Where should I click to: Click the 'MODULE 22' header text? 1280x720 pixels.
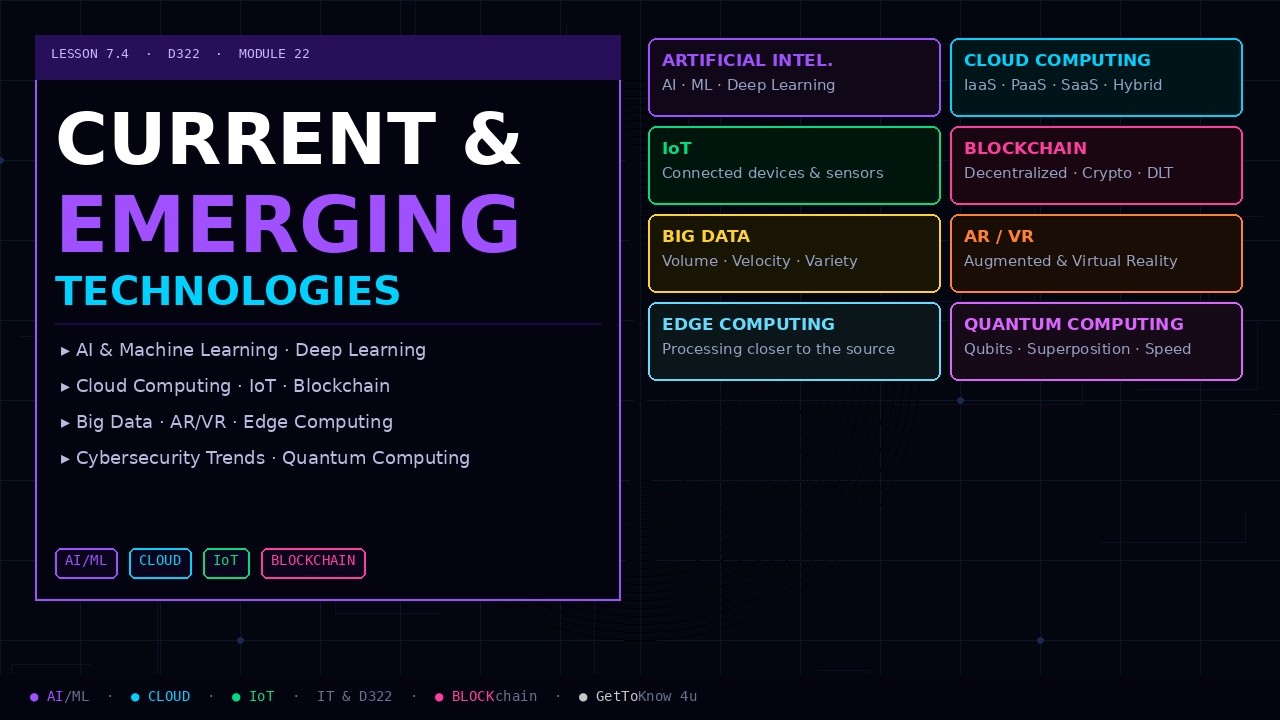274,54
